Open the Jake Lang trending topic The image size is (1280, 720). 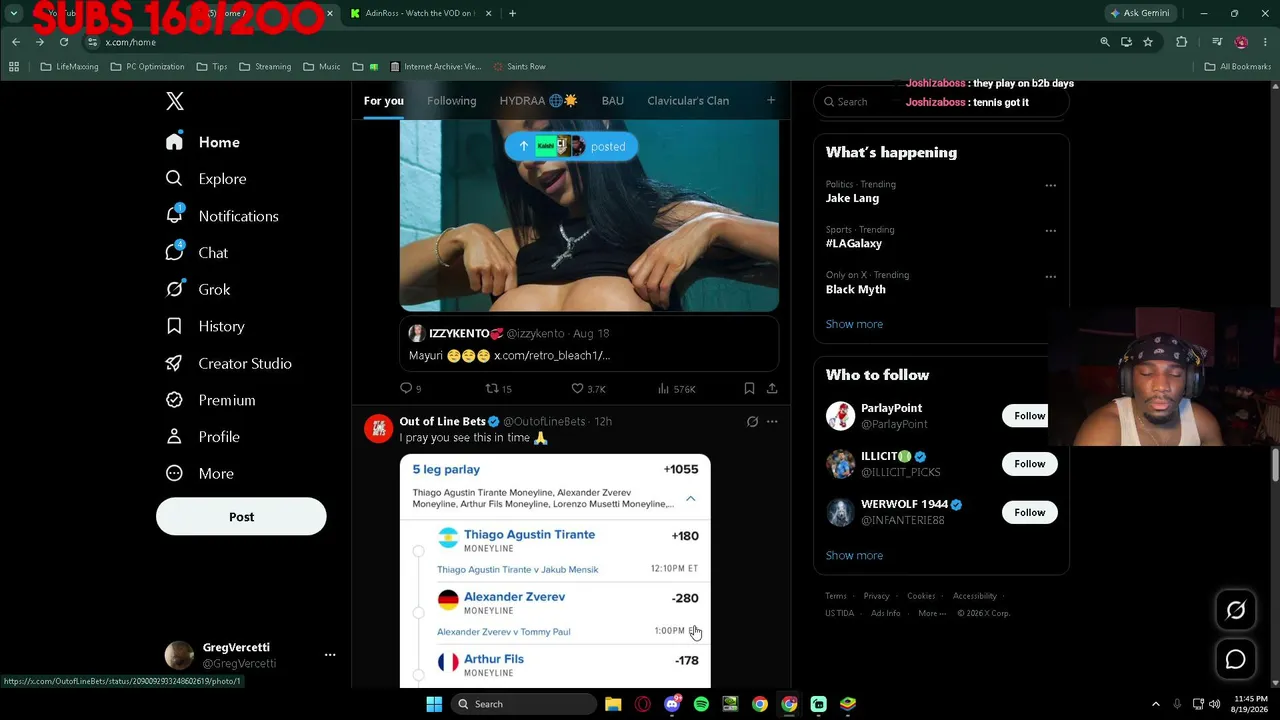click(852, 198)
